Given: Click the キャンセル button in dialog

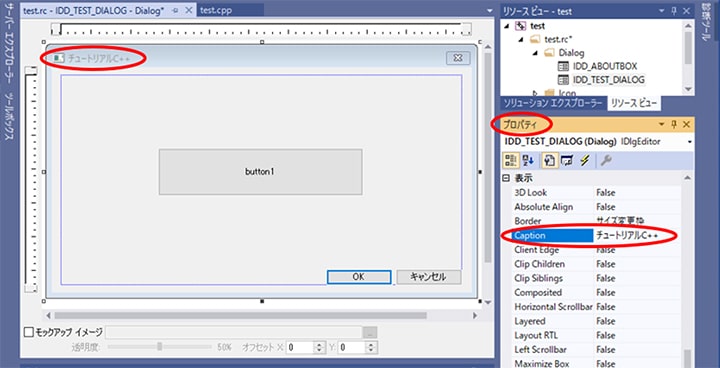Looking at the screenshot, I should tap(428, 277).
